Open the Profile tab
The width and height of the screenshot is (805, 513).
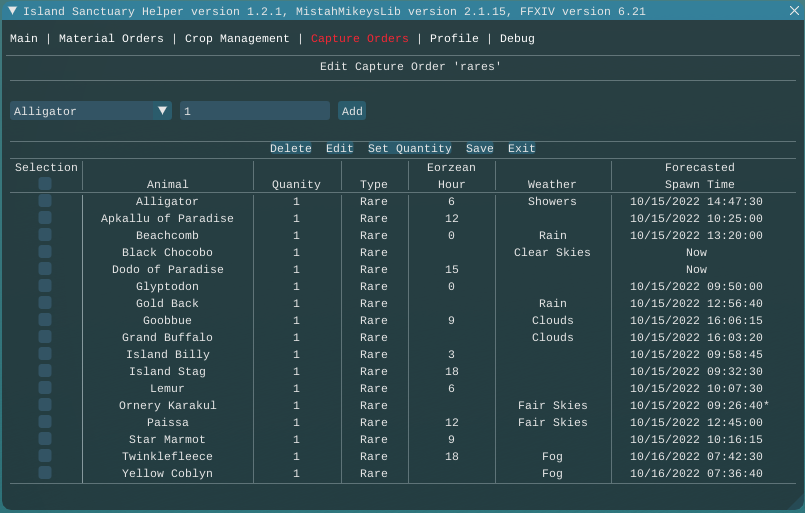pos(454,39)
